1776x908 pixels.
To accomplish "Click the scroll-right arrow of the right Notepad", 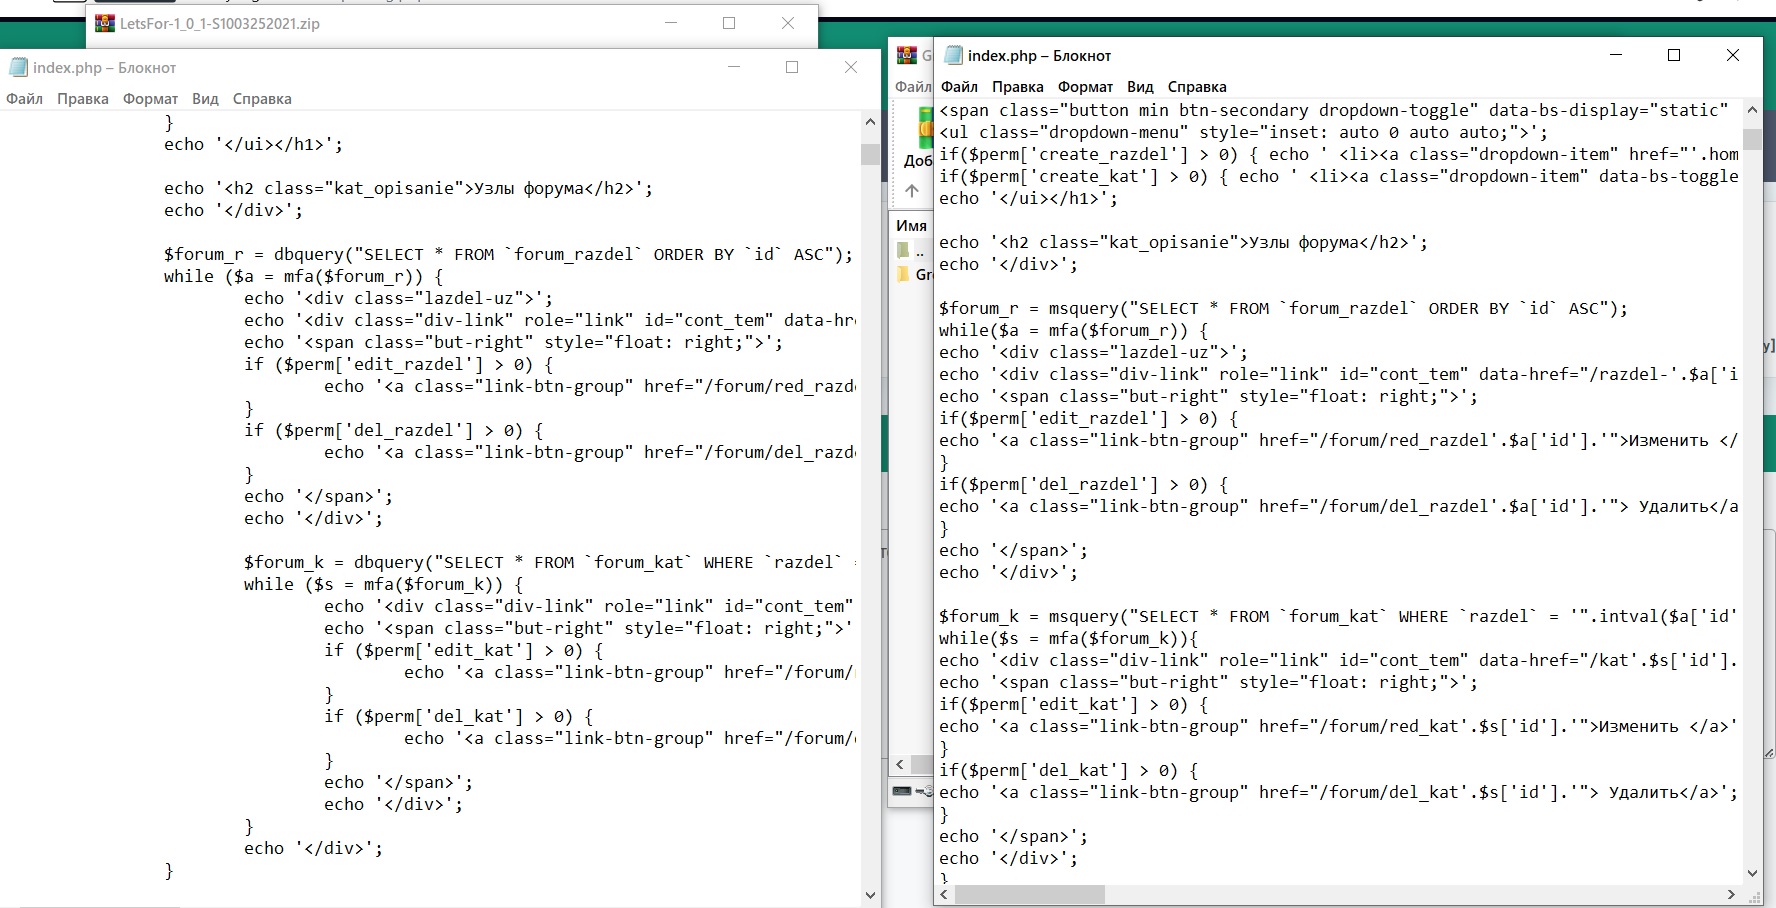I will point(1731,894).
